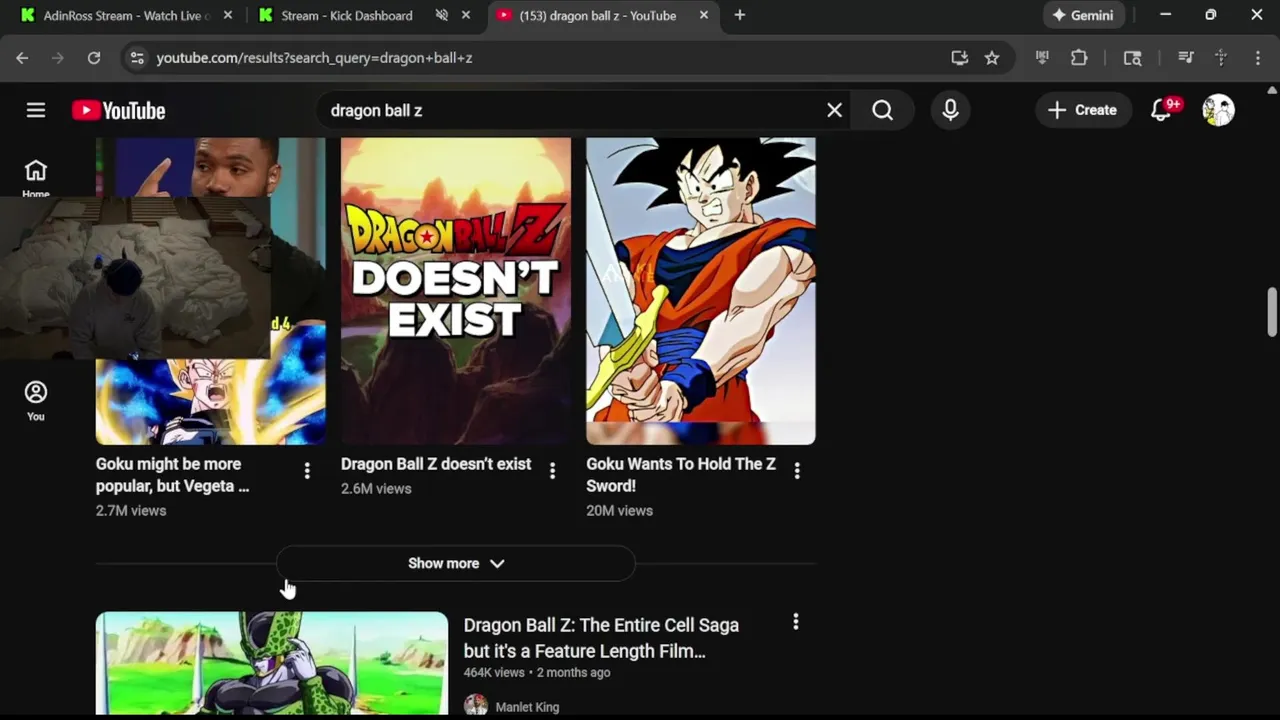1280x720 pixels.
Task: Open options for 'Dragon Ball Z doesn't exist'
Action: point(552,470)
